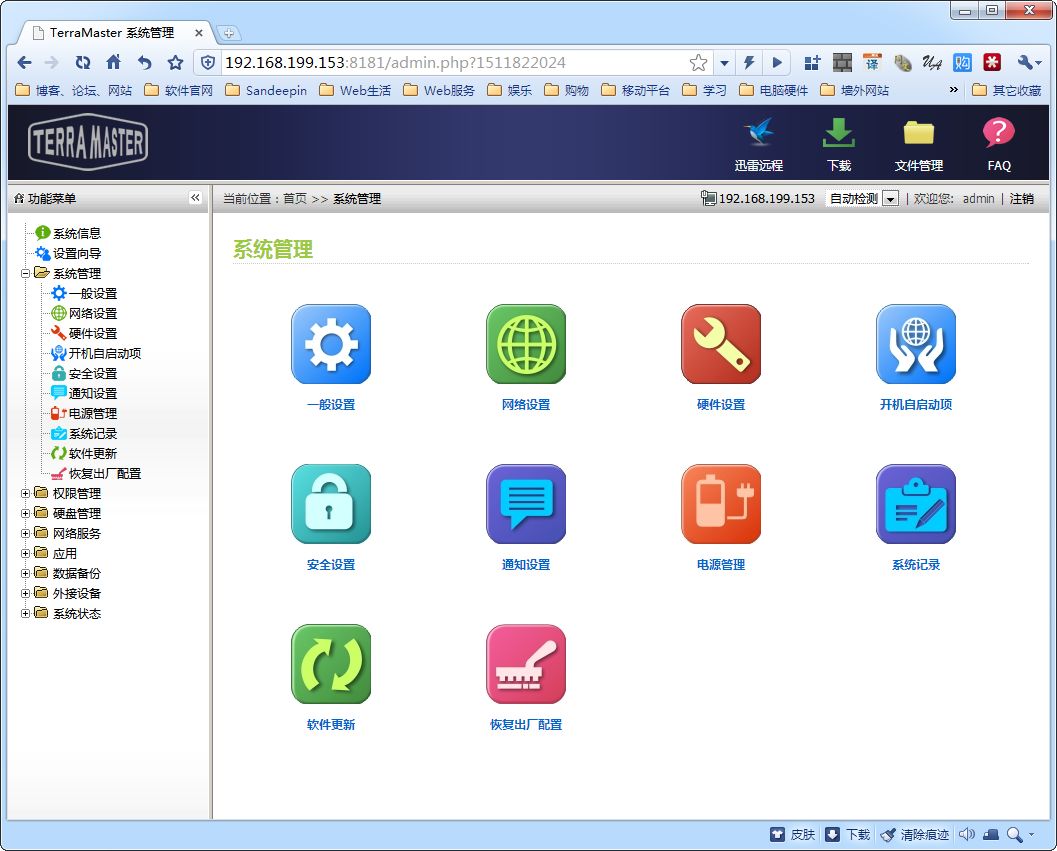Open the 自动检测 dropdown
This screenshot has width=1057, height=851.
point(889,199)
